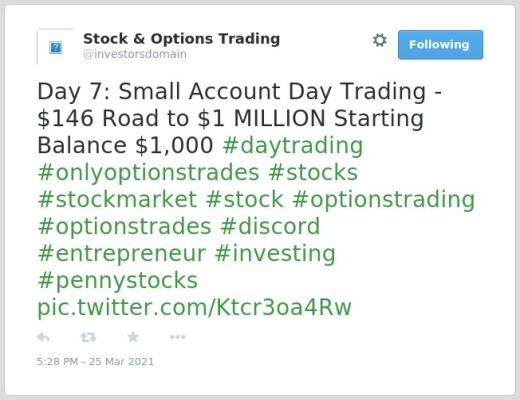Click the 5:28 PM - 25 Mar 2021 timestamp
The image size is (520, 400).
coord(95,362)
